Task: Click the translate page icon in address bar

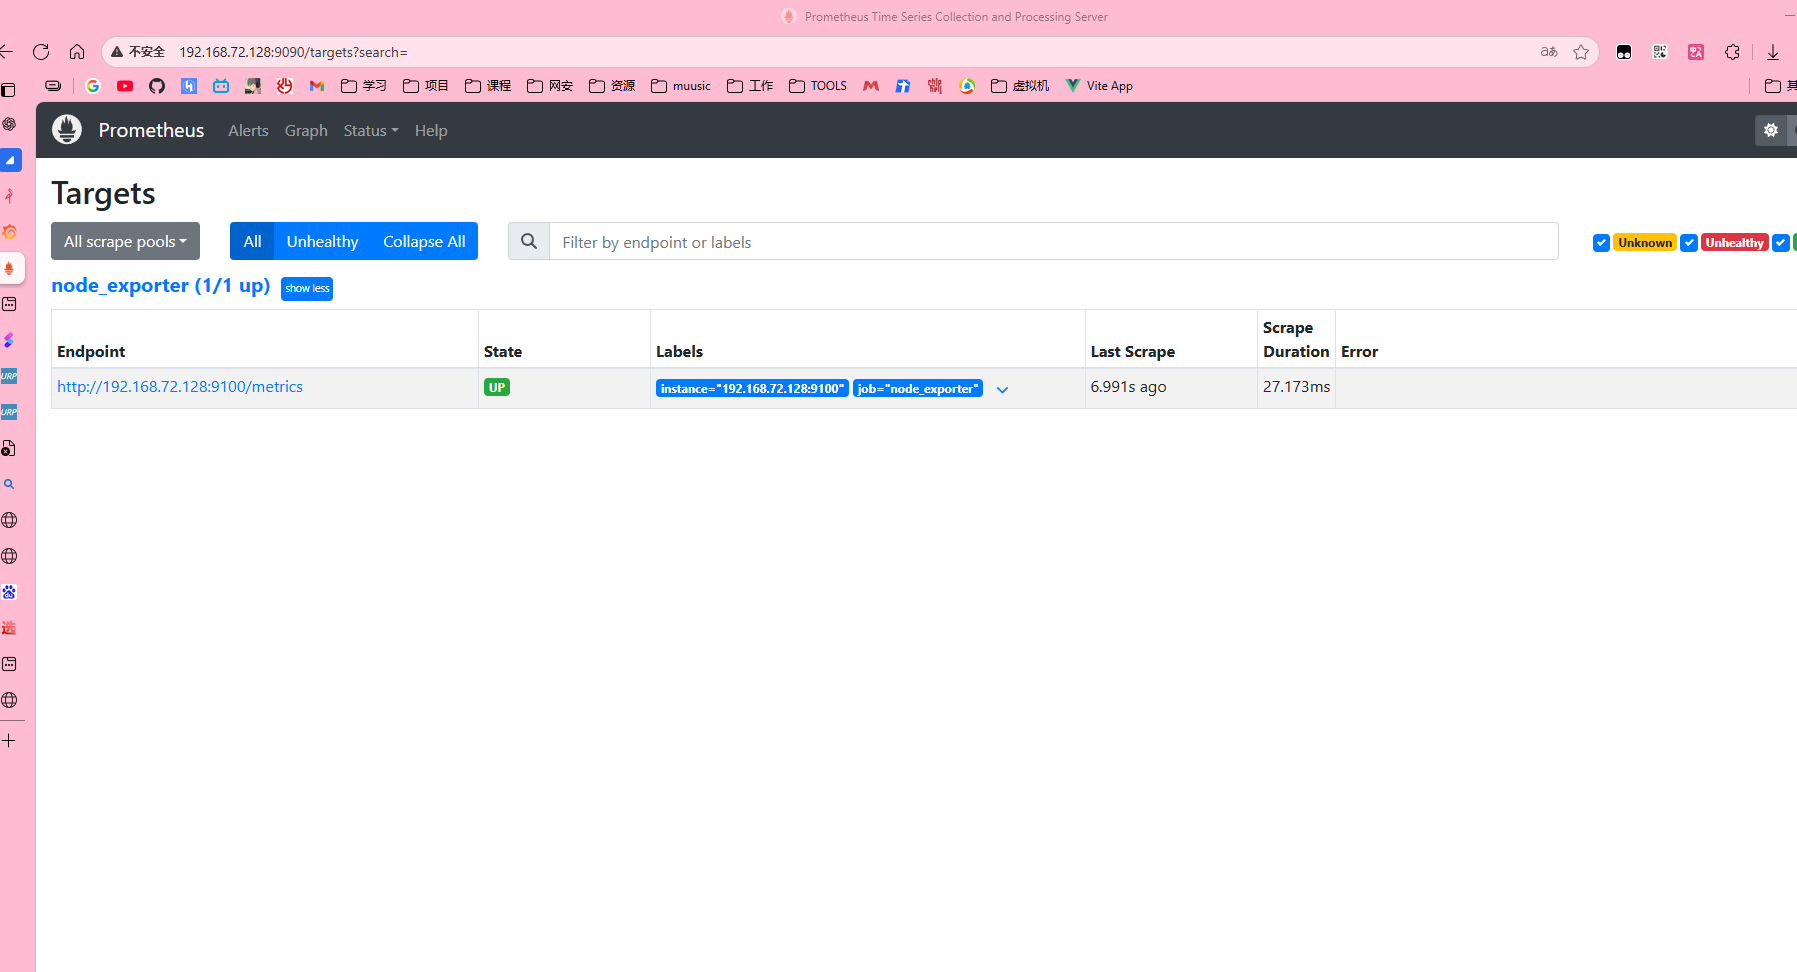Action: pyautogui.click(x=1549, y=52)
